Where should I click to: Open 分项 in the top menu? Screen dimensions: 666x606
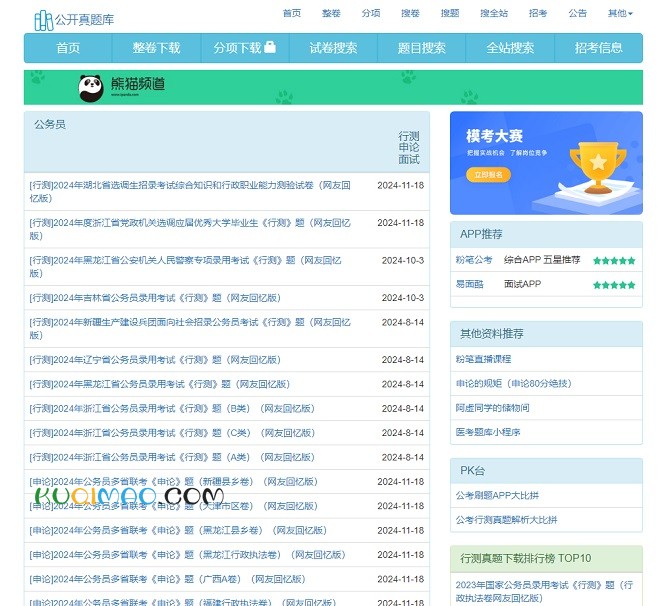371,13
